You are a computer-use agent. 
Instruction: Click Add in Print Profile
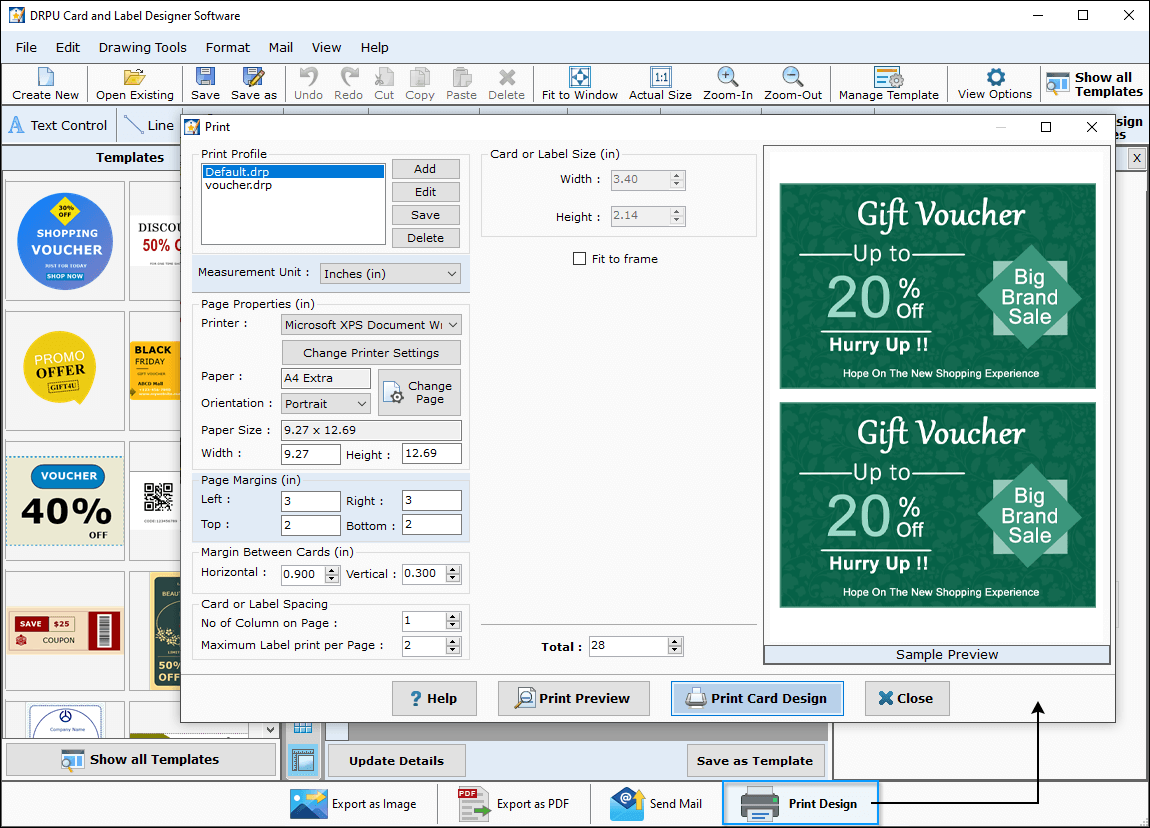tap(425, 169)
